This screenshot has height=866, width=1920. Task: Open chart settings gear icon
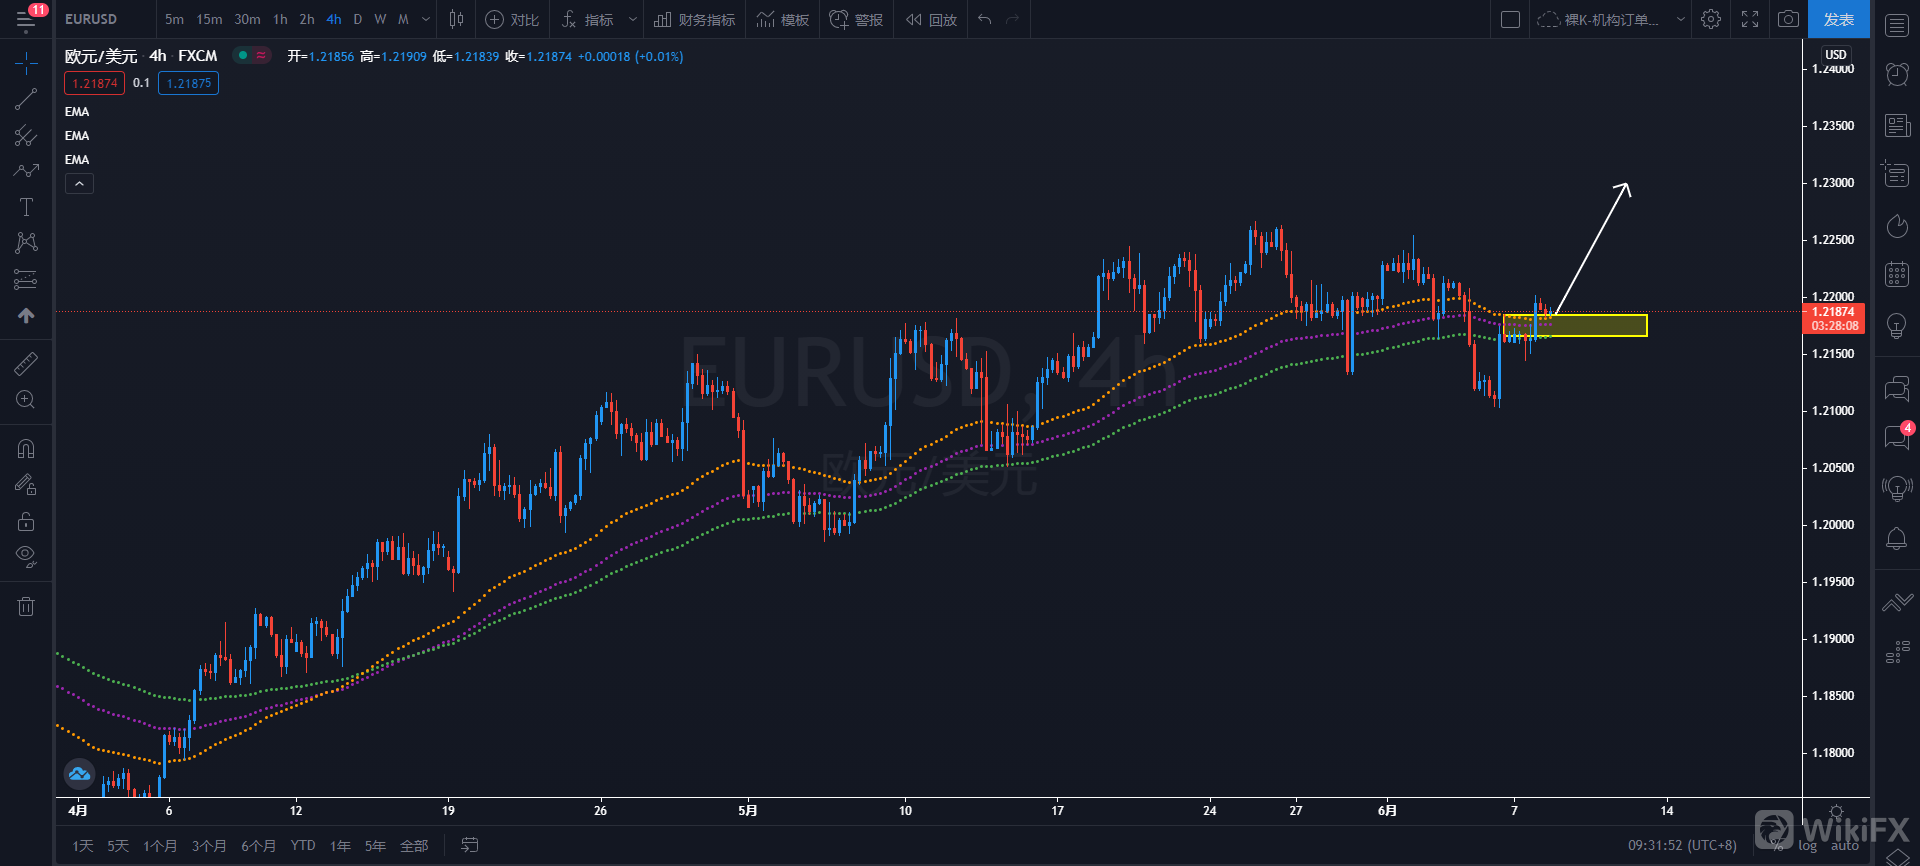1711,19
